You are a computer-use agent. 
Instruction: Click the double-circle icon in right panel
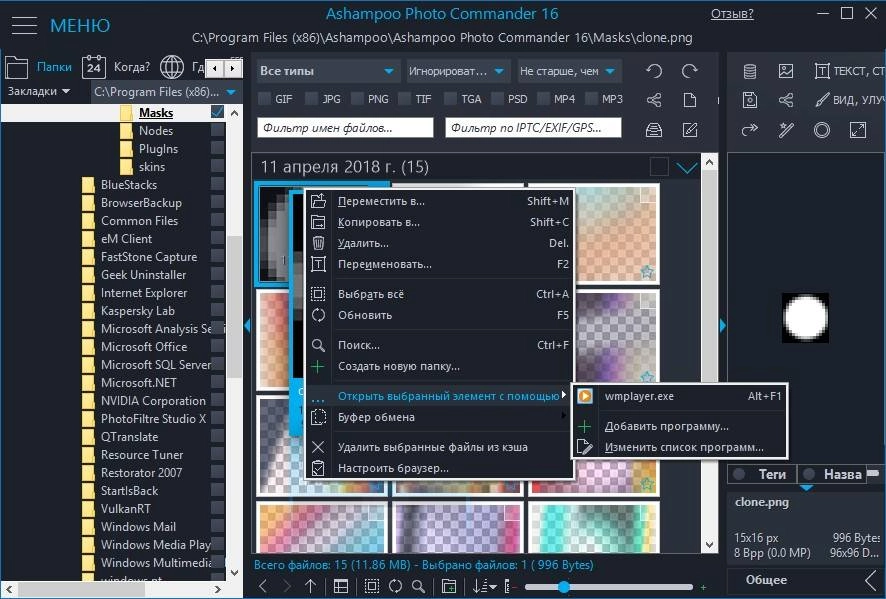pyautogui.click(x=822, y=131)
